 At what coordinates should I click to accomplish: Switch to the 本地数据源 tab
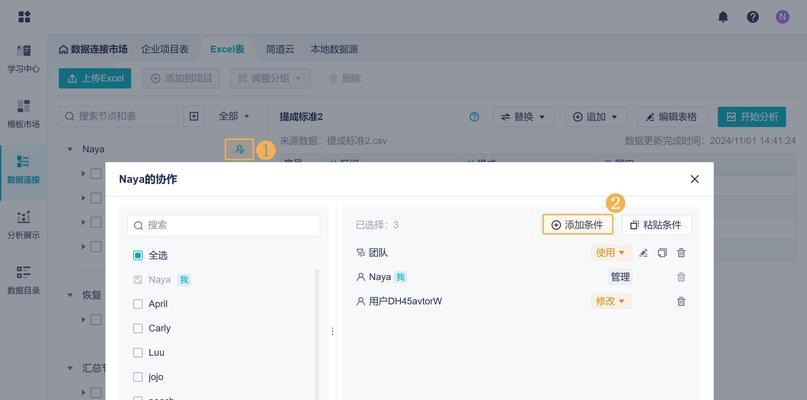coord(334,49)
